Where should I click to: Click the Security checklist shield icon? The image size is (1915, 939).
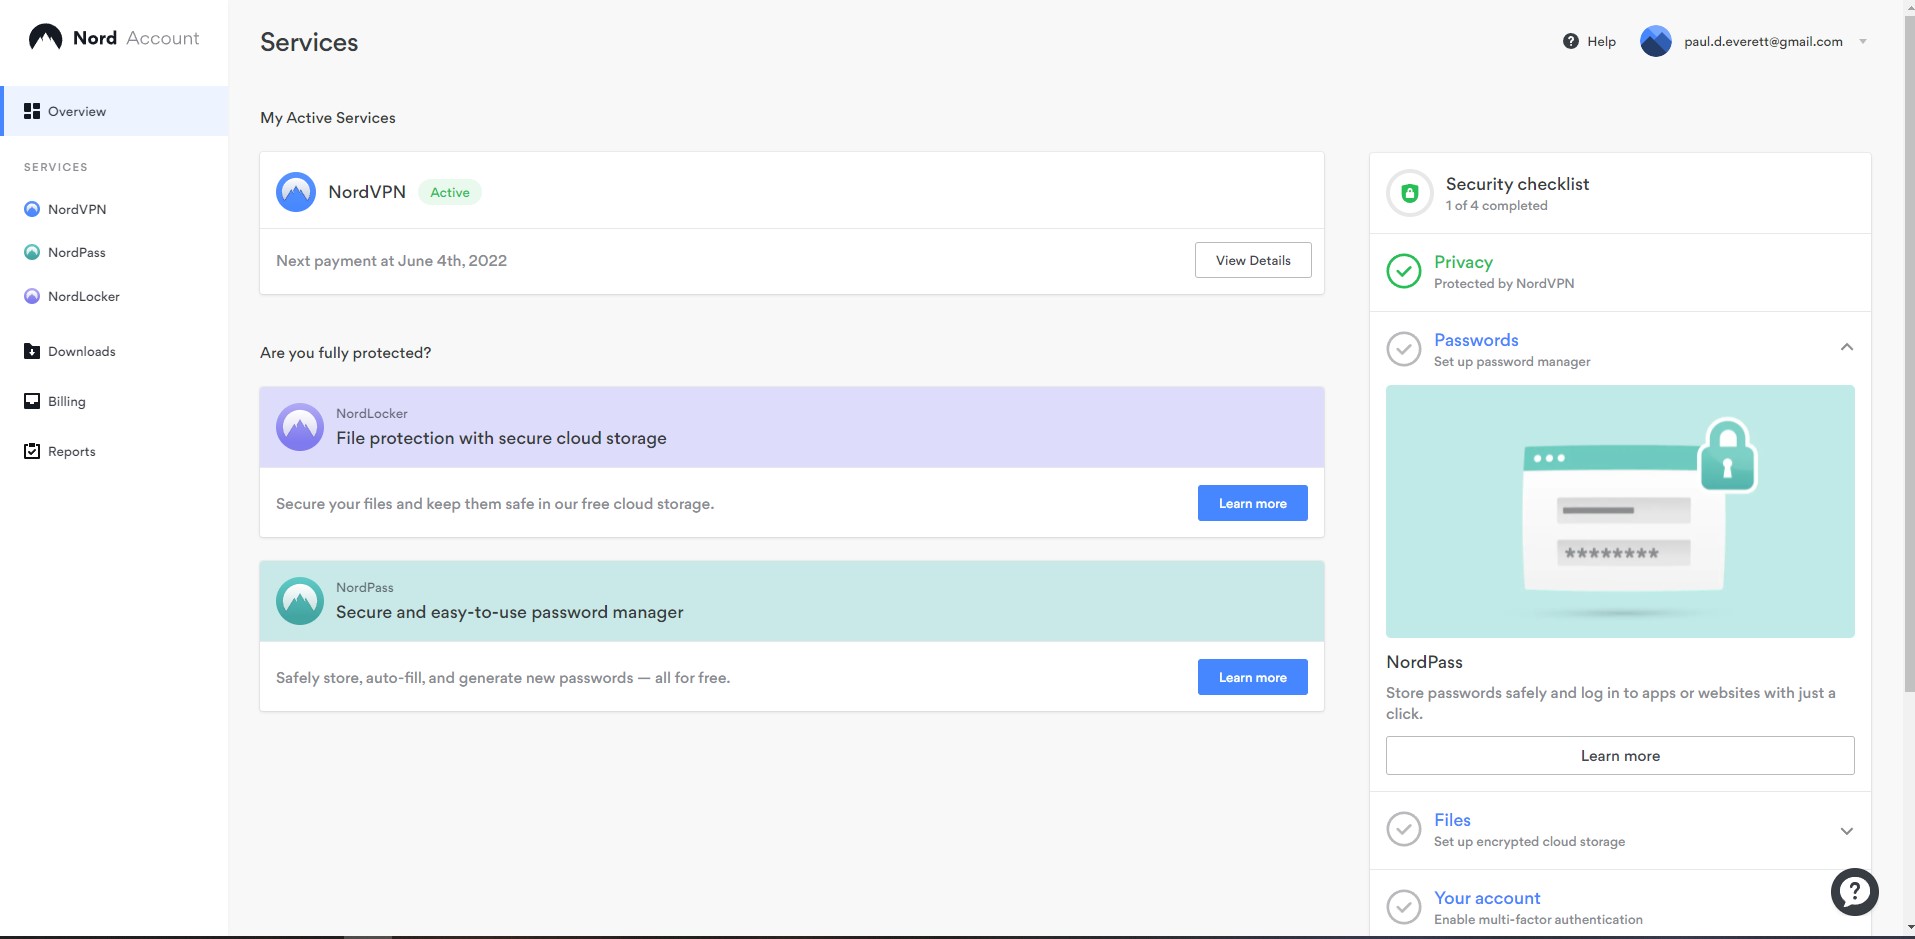[1410, 193]
